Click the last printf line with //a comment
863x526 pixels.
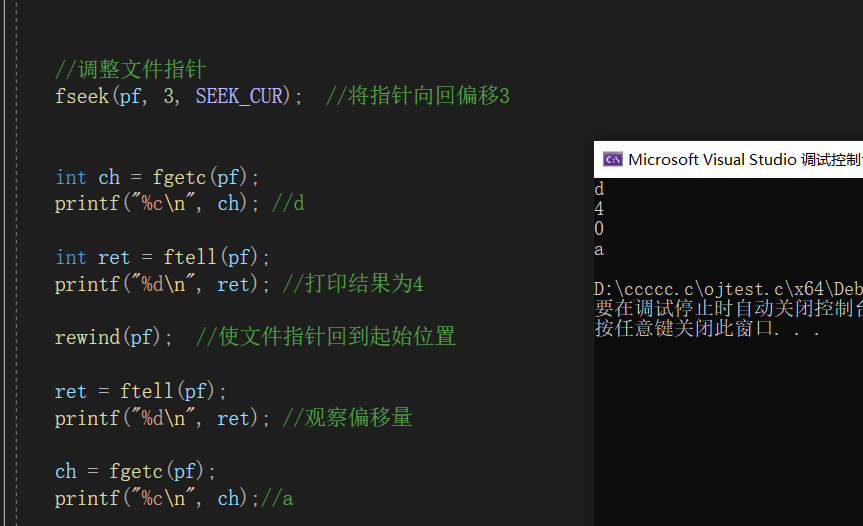coord(174,498)
